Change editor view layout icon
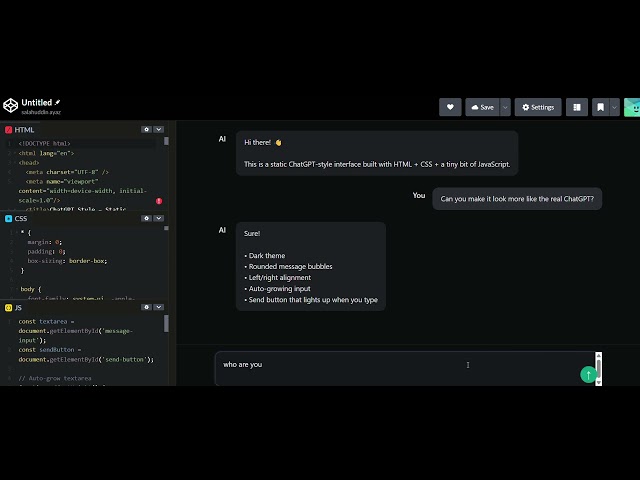 point(577,107)
